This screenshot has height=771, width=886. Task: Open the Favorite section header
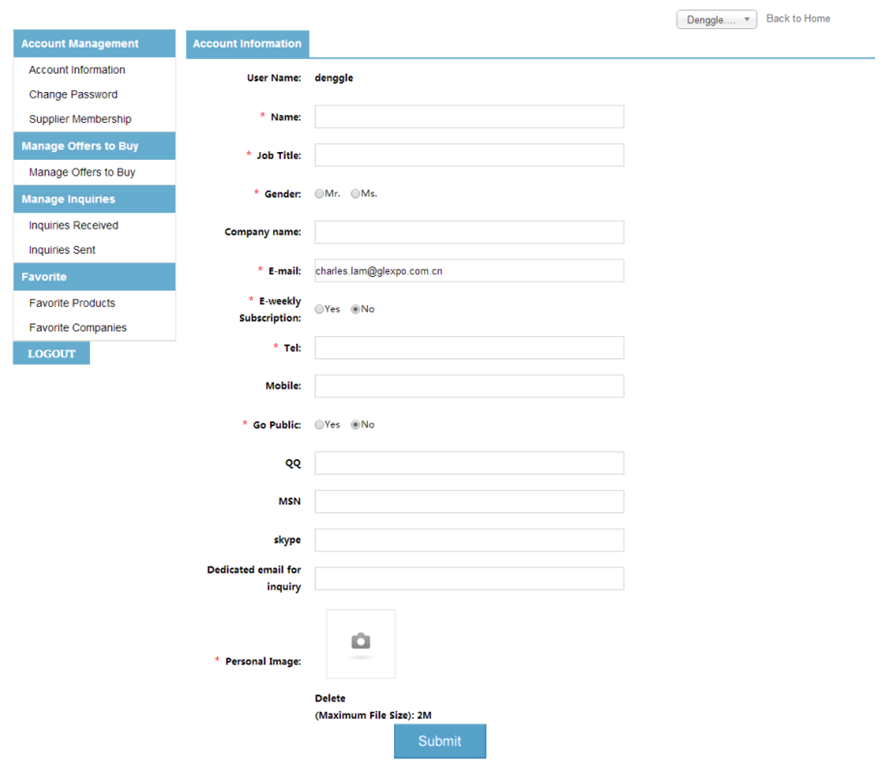[94, 277]
